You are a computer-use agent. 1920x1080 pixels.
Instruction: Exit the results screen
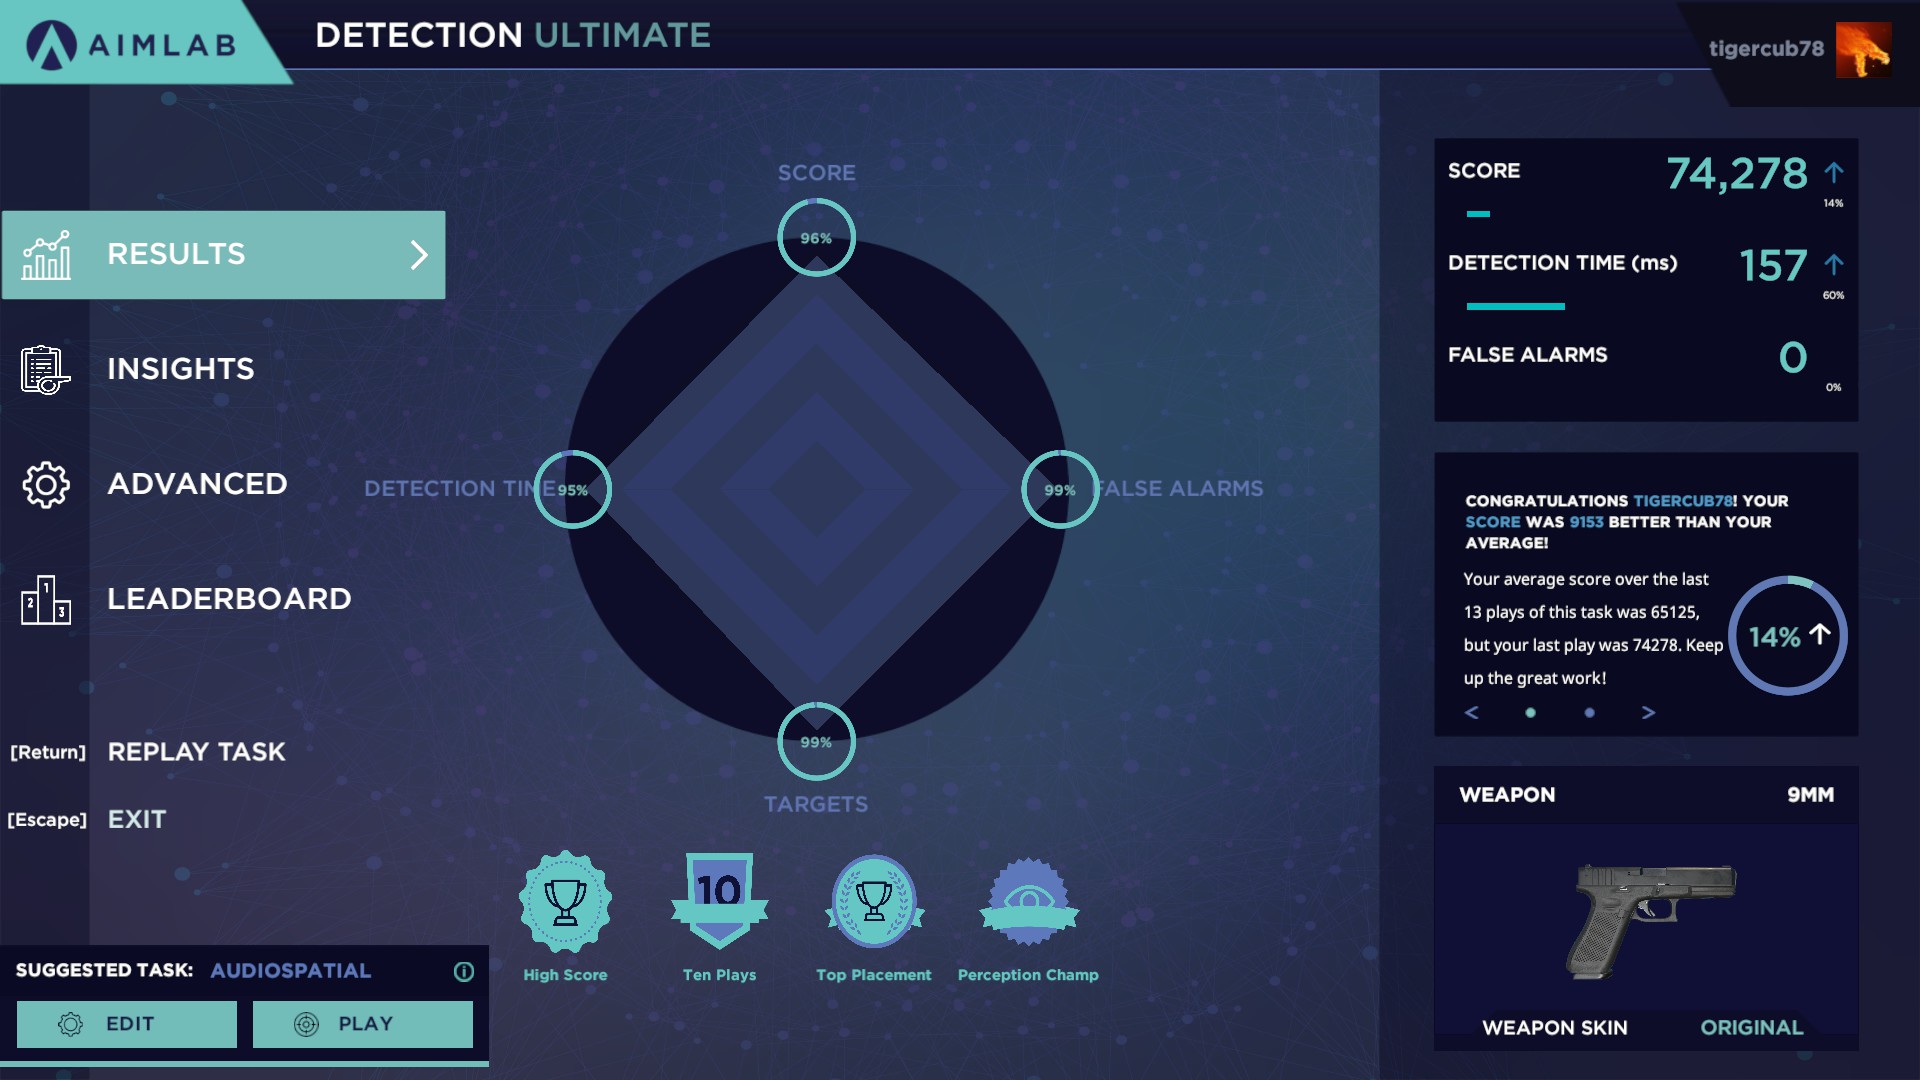click(x=137, y=820)
